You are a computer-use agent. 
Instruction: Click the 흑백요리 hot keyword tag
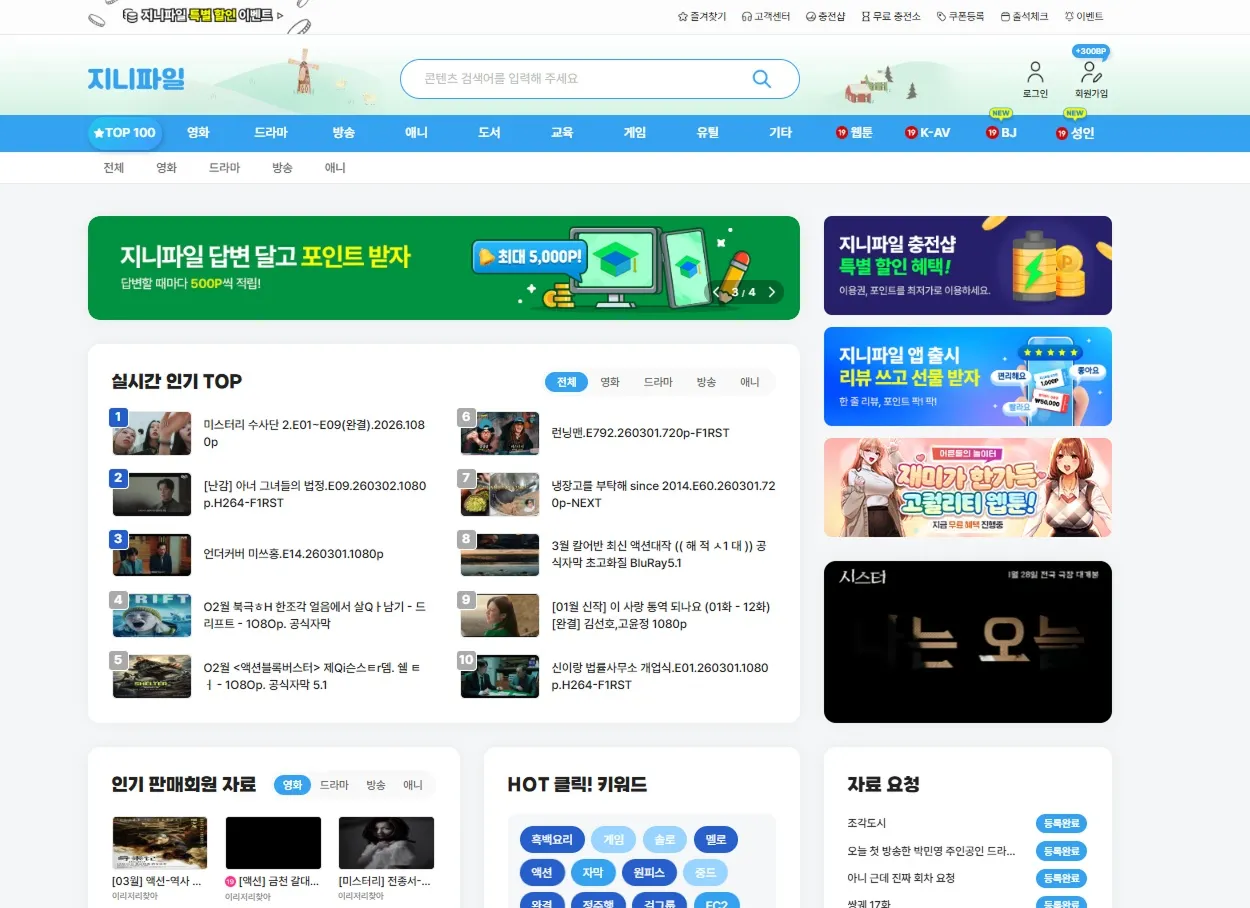552,839
